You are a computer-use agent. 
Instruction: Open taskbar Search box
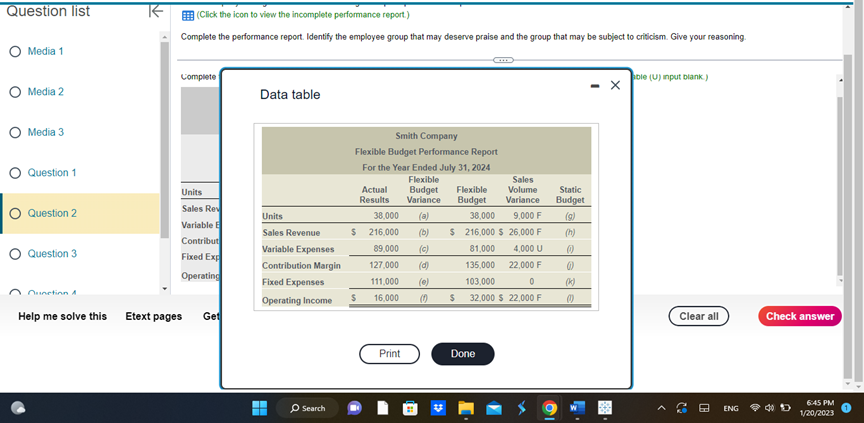click(x=308, y=408)
